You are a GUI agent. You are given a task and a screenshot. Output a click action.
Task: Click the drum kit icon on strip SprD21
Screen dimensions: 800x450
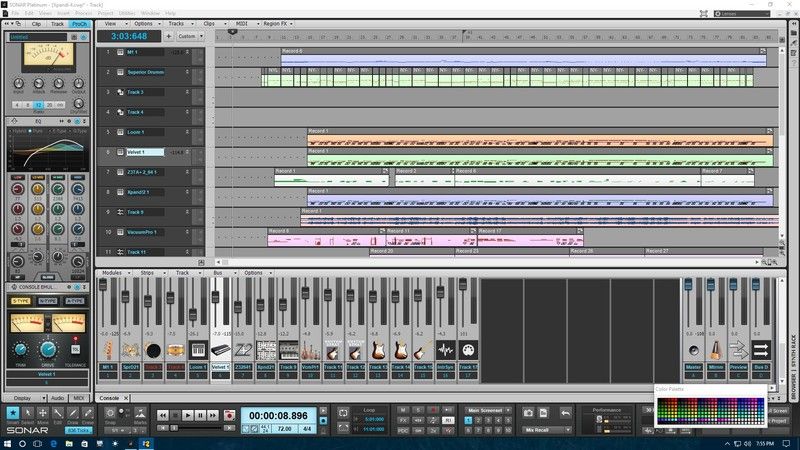pos(131,351)
